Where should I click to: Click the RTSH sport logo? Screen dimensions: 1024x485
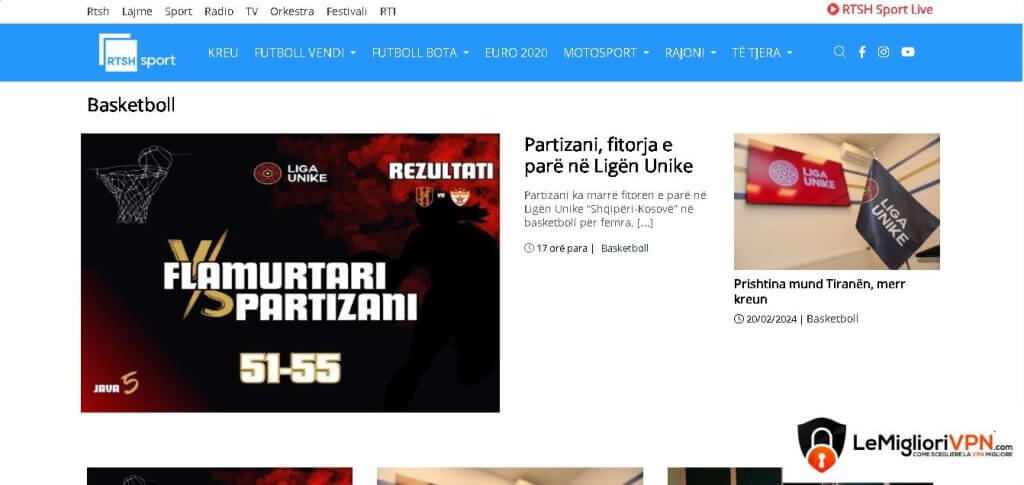click(137, 52)
